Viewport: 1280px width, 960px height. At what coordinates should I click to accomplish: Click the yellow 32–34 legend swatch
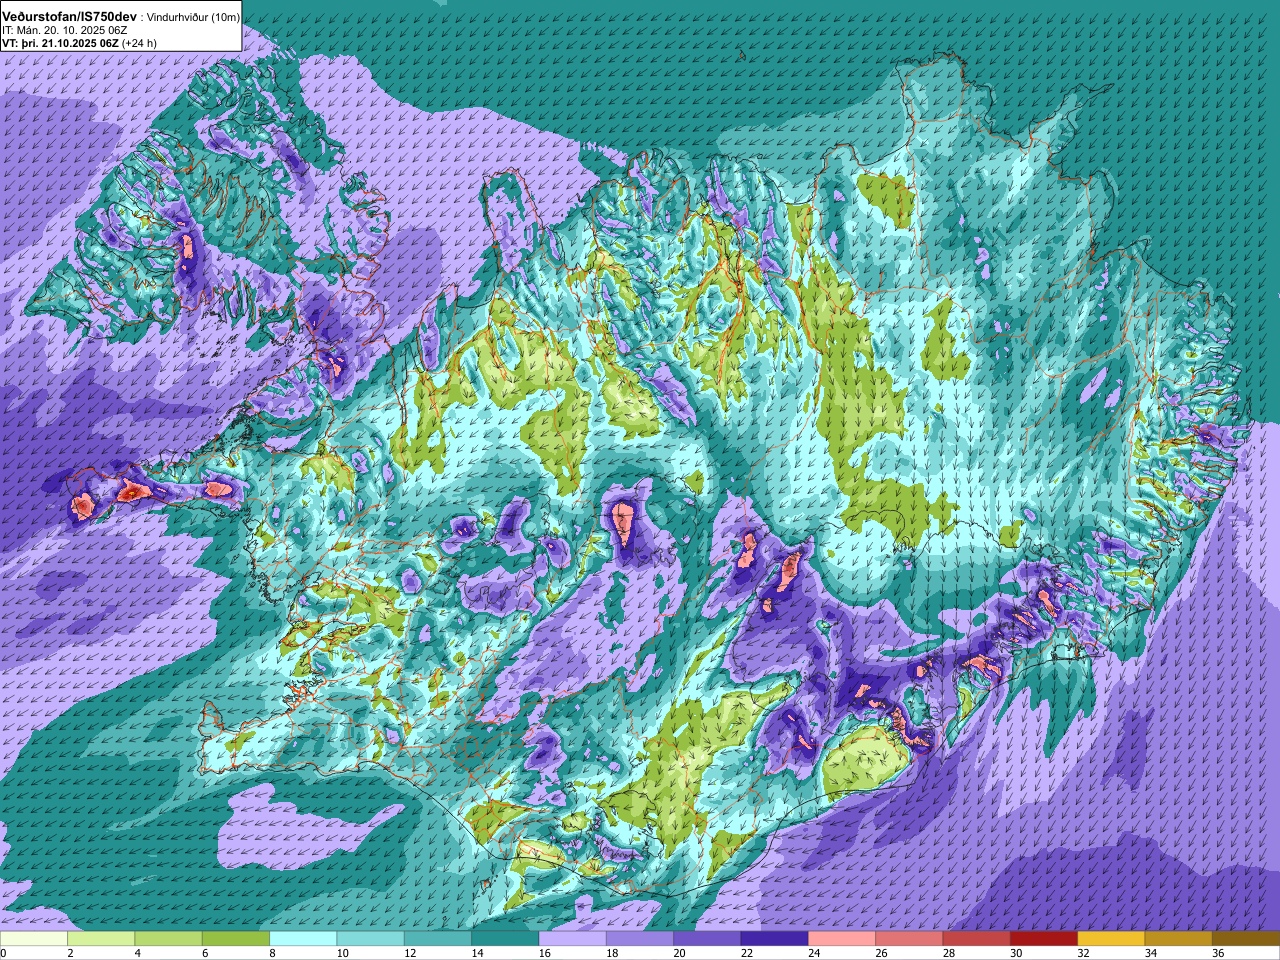(1111, 939)
